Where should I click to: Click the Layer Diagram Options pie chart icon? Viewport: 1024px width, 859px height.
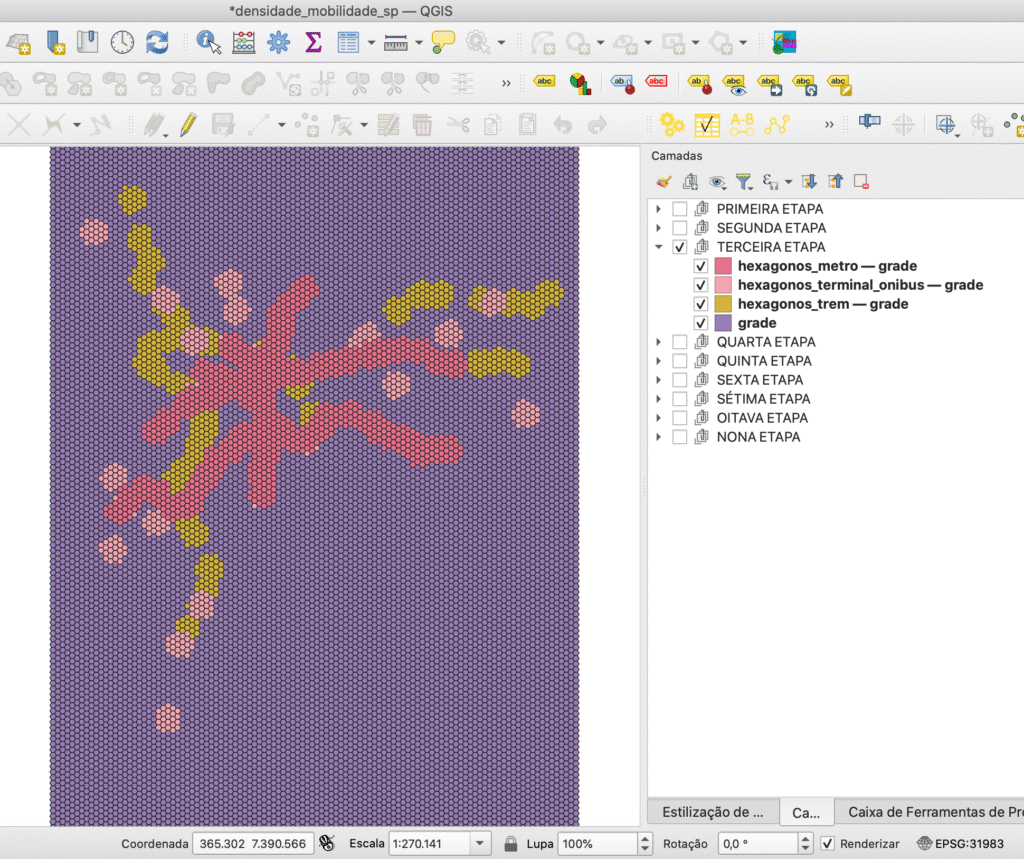pos(580,84)
